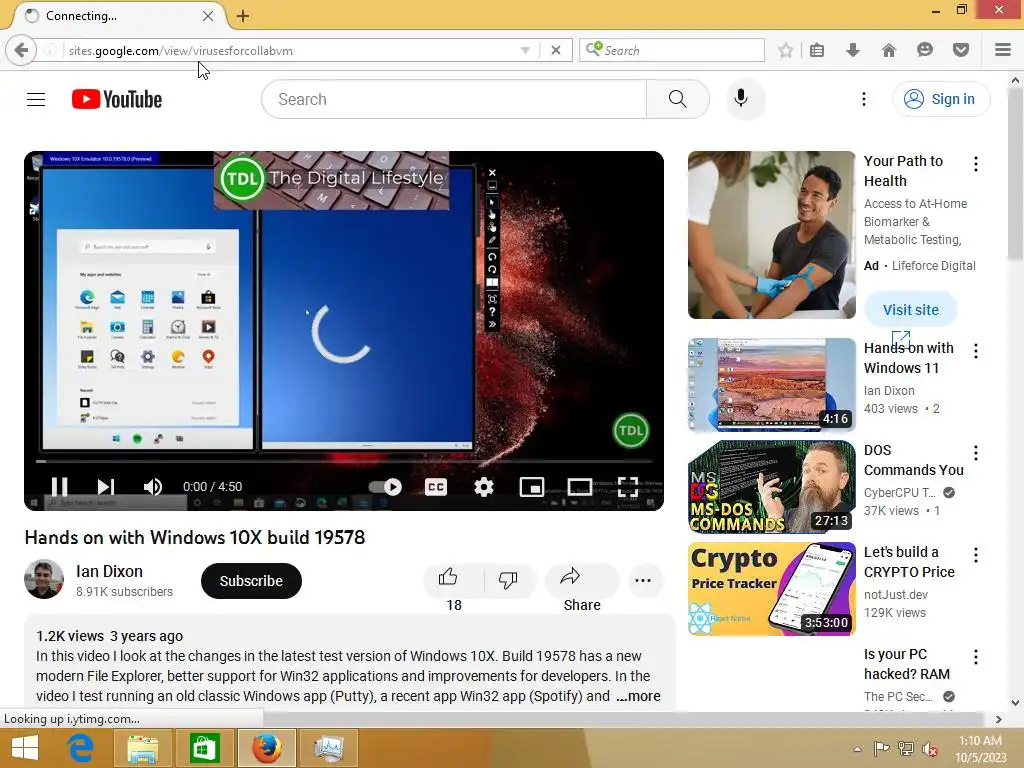Open Windows Store from taskbar
Screen dimensions: 1024x768
pos(204,748)
